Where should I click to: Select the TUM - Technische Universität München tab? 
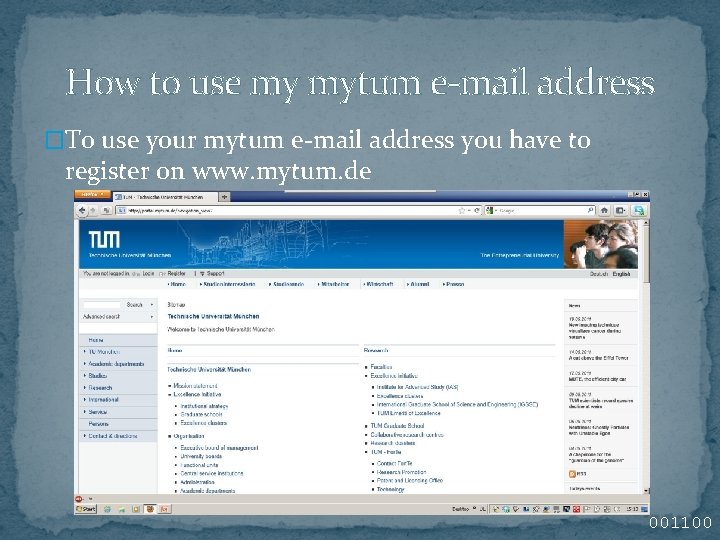(164, 197)
